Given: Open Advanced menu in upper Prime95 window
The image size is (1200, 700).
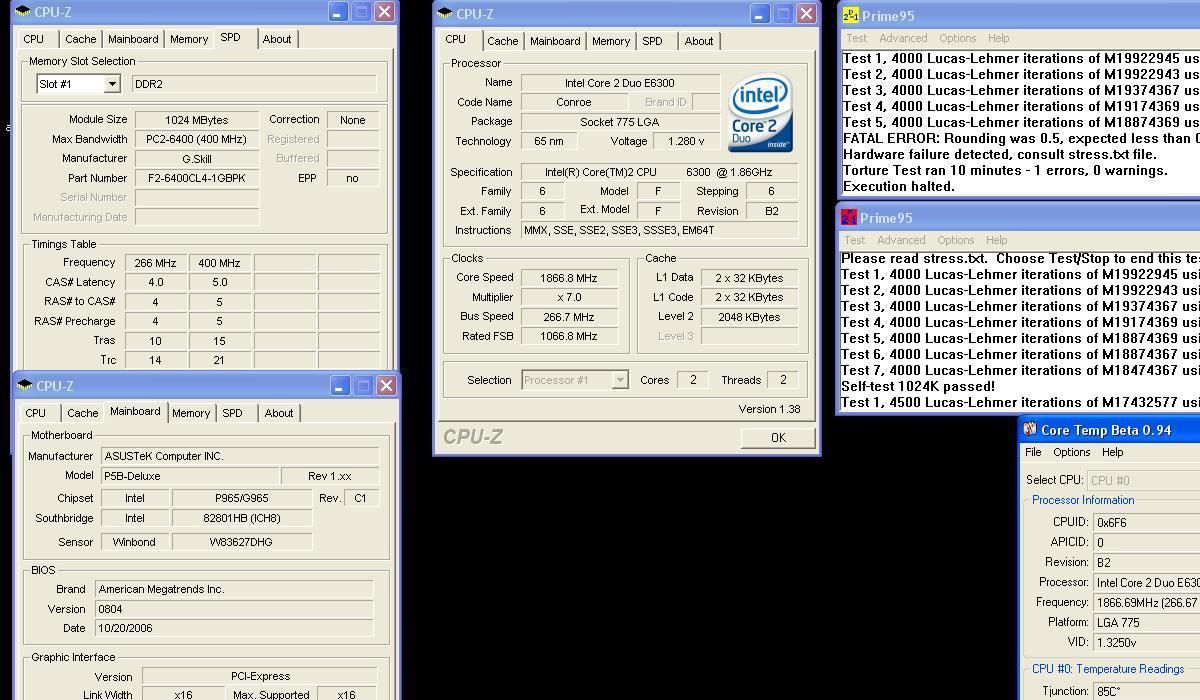Looking at the screenshot, I should click(x=903, y=38).
